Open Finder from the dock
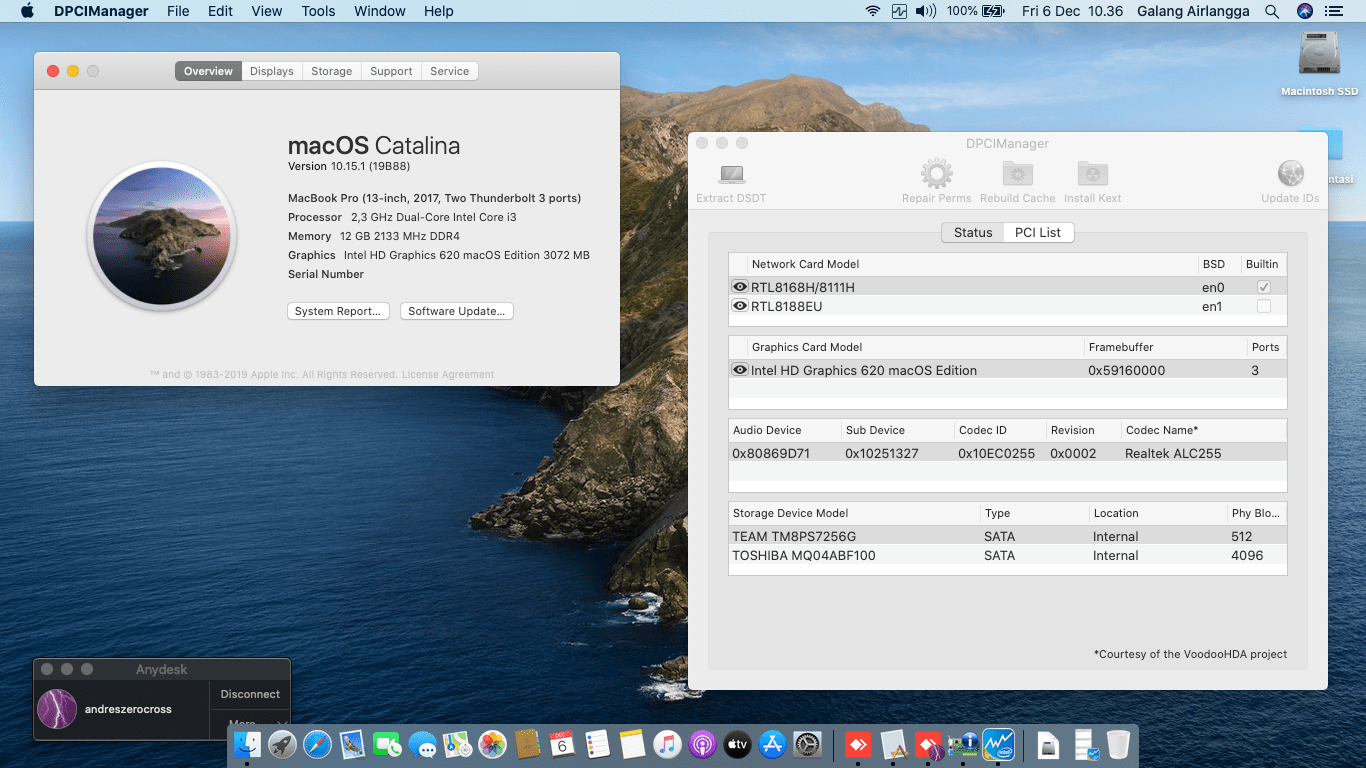 pyautogui.click(x=247, y=744)
